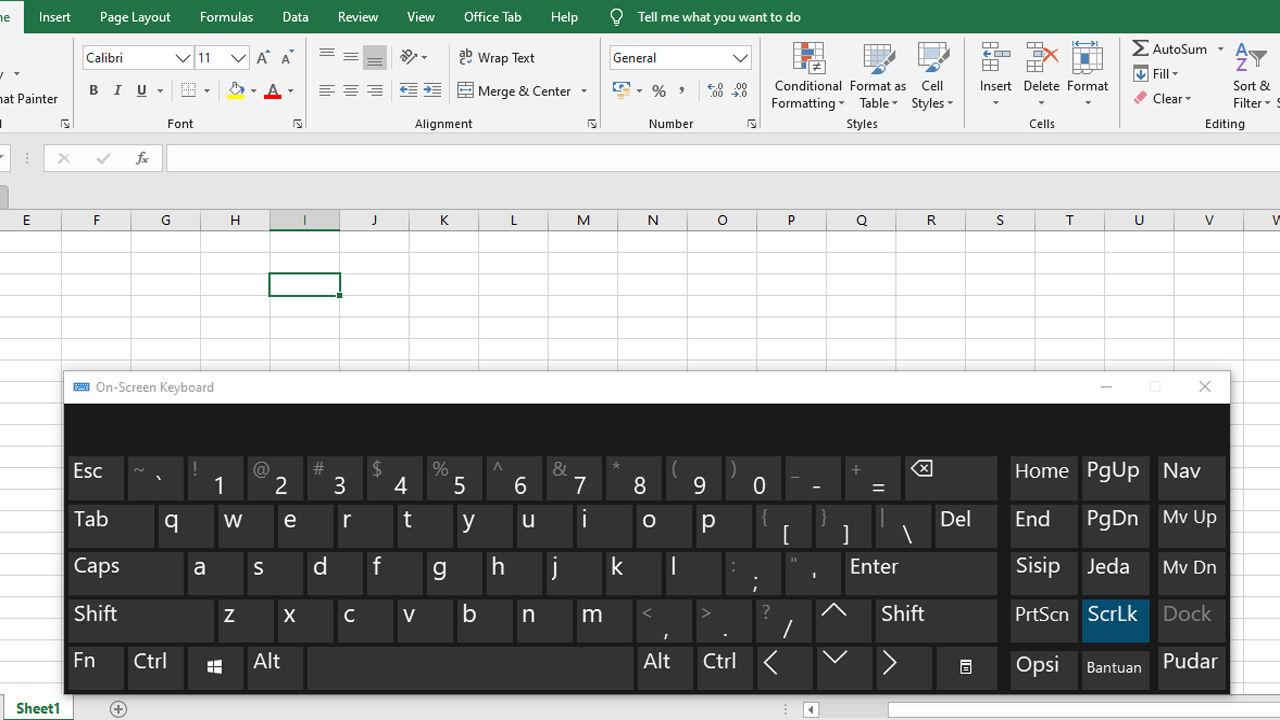This screenshot has height=720, width=1280.
Task: Open font size dropdown
Action: (238, 58)
